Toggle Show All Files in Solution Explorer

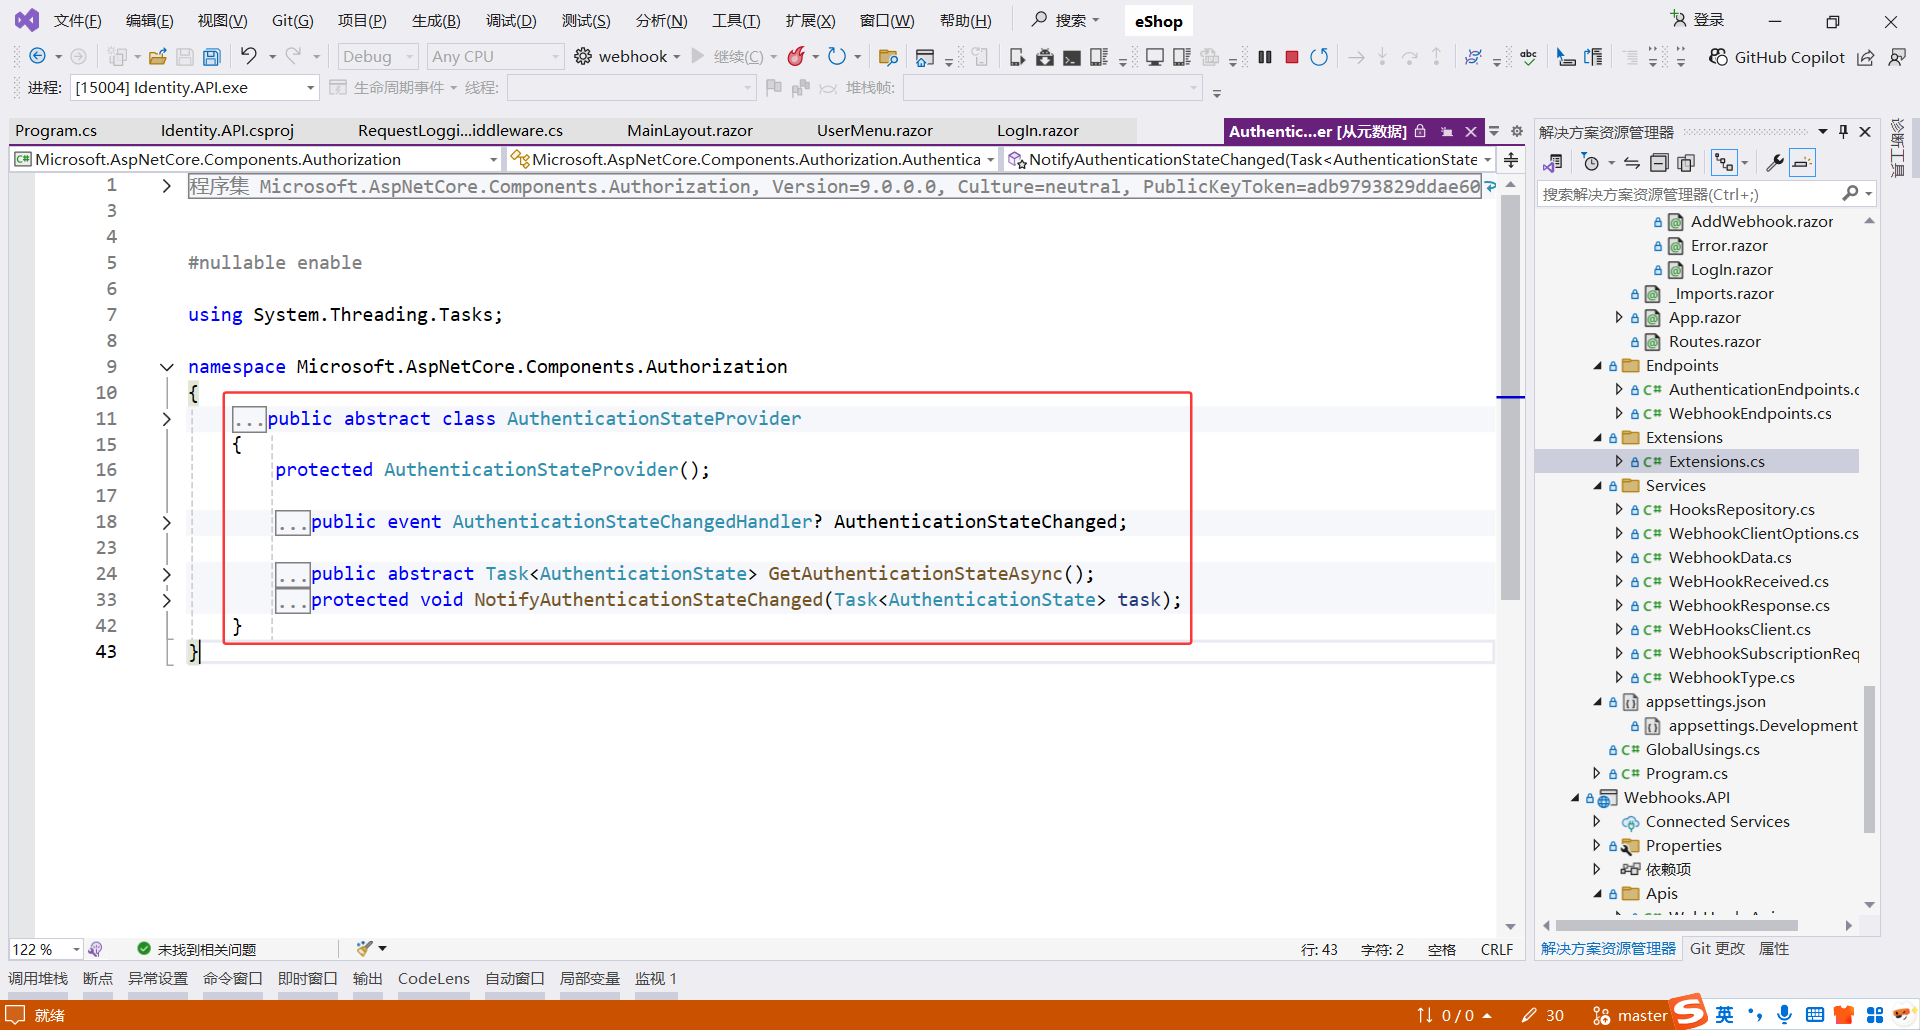(x=1686, y=162)
